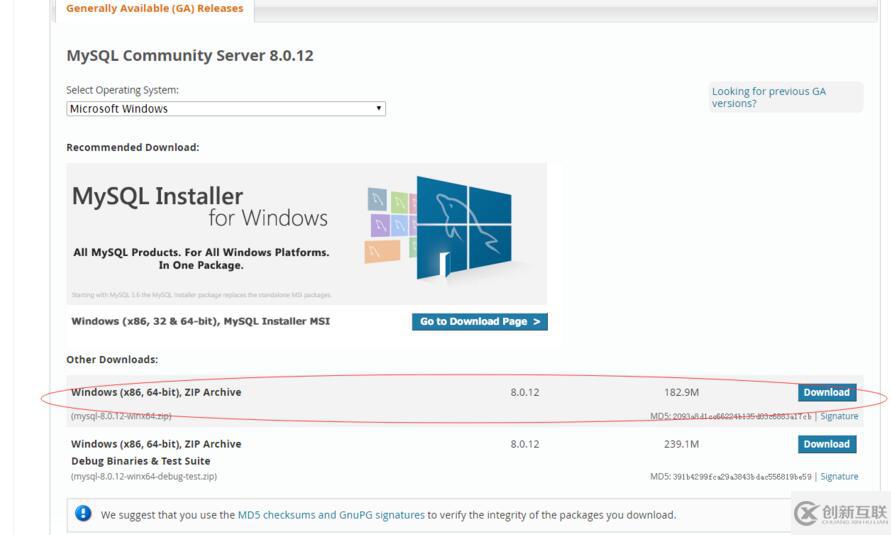Click 'Windows (x86, 32 & 64-bit), MySQL Installer MSI' text

pos(201,321)
